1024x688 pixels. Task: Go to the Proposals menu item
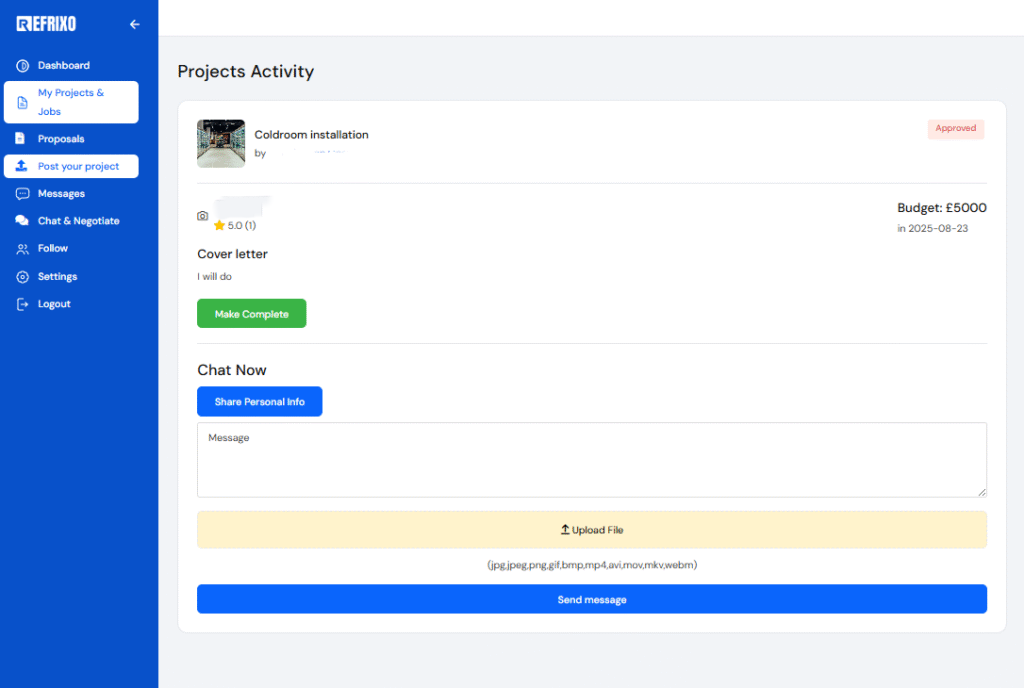pyautogui.click(x=61, y=139)
